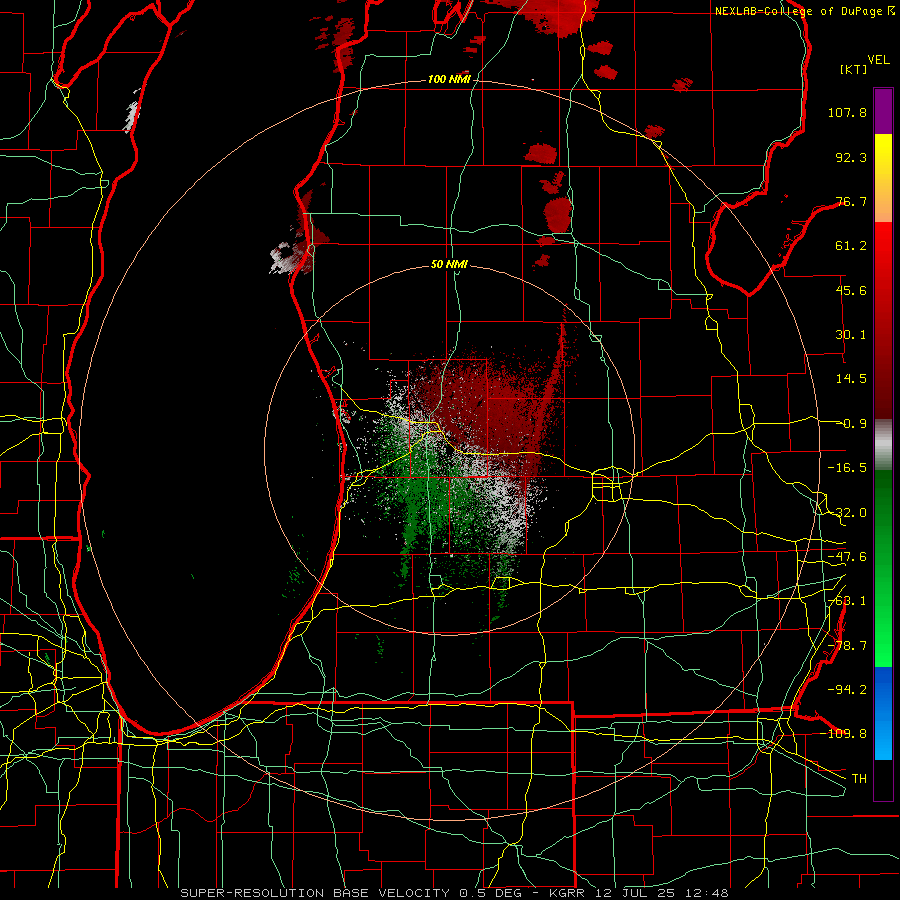Screen dimensions: 900x900
Task: Click the -94.2 velocity scale value
Action: [847, 689]
